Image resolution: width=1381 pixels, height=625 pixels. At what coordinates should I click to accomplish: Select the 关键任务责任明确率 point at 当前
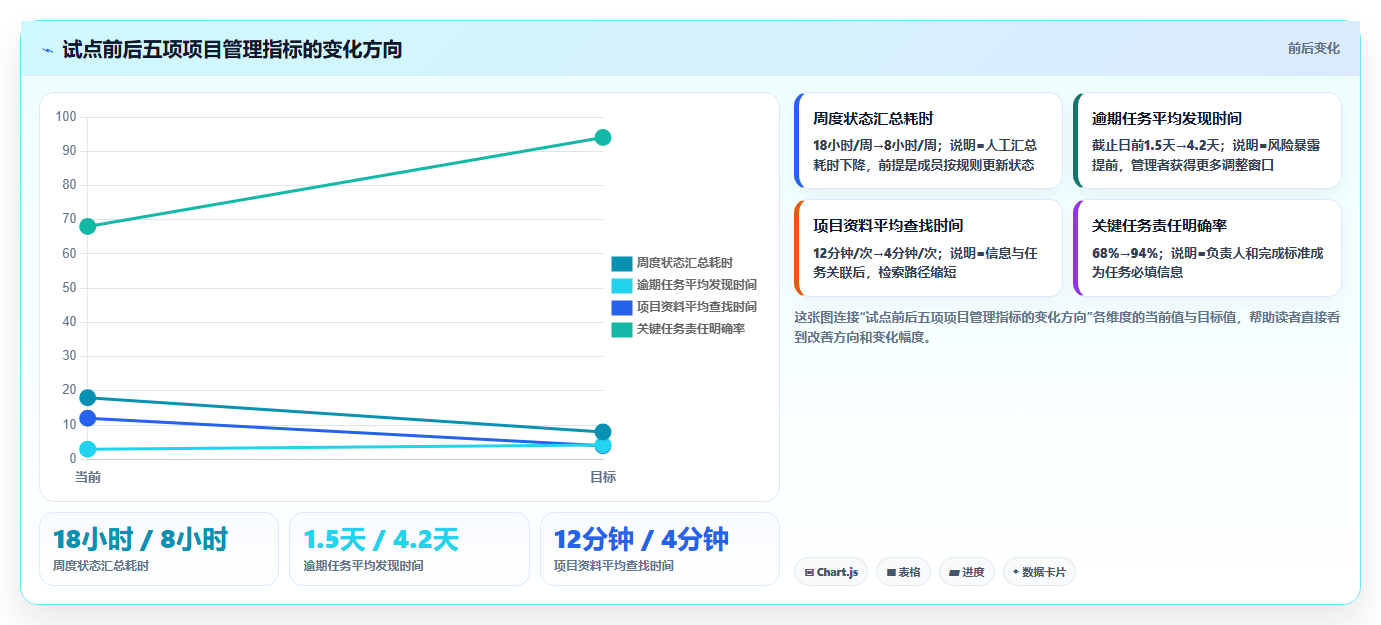[88, 226]
